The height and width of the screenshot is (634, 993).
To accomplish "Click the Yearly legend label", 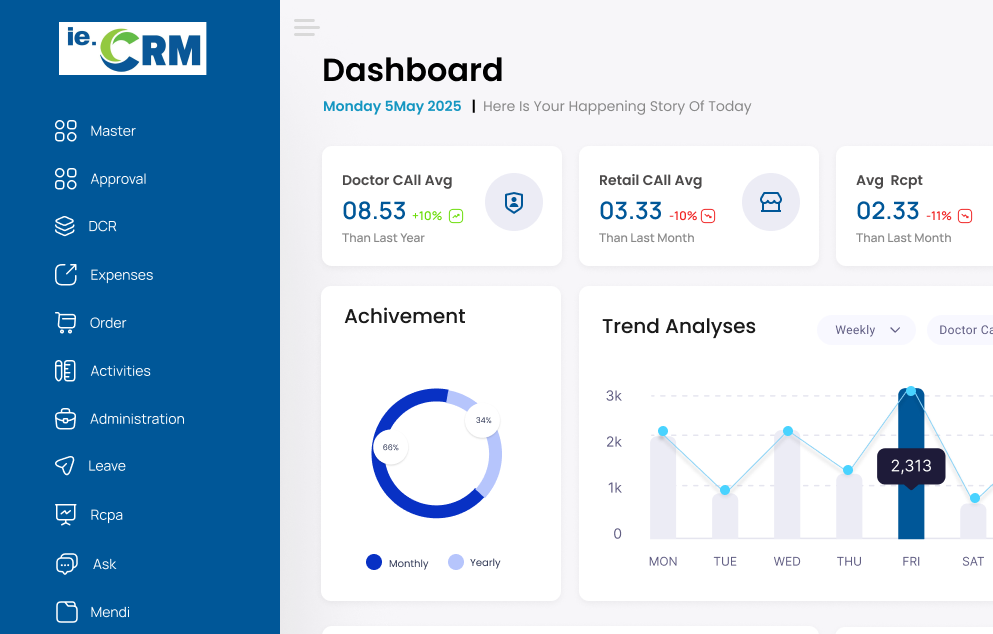I will pyautogui.click(x=485, y=562).
